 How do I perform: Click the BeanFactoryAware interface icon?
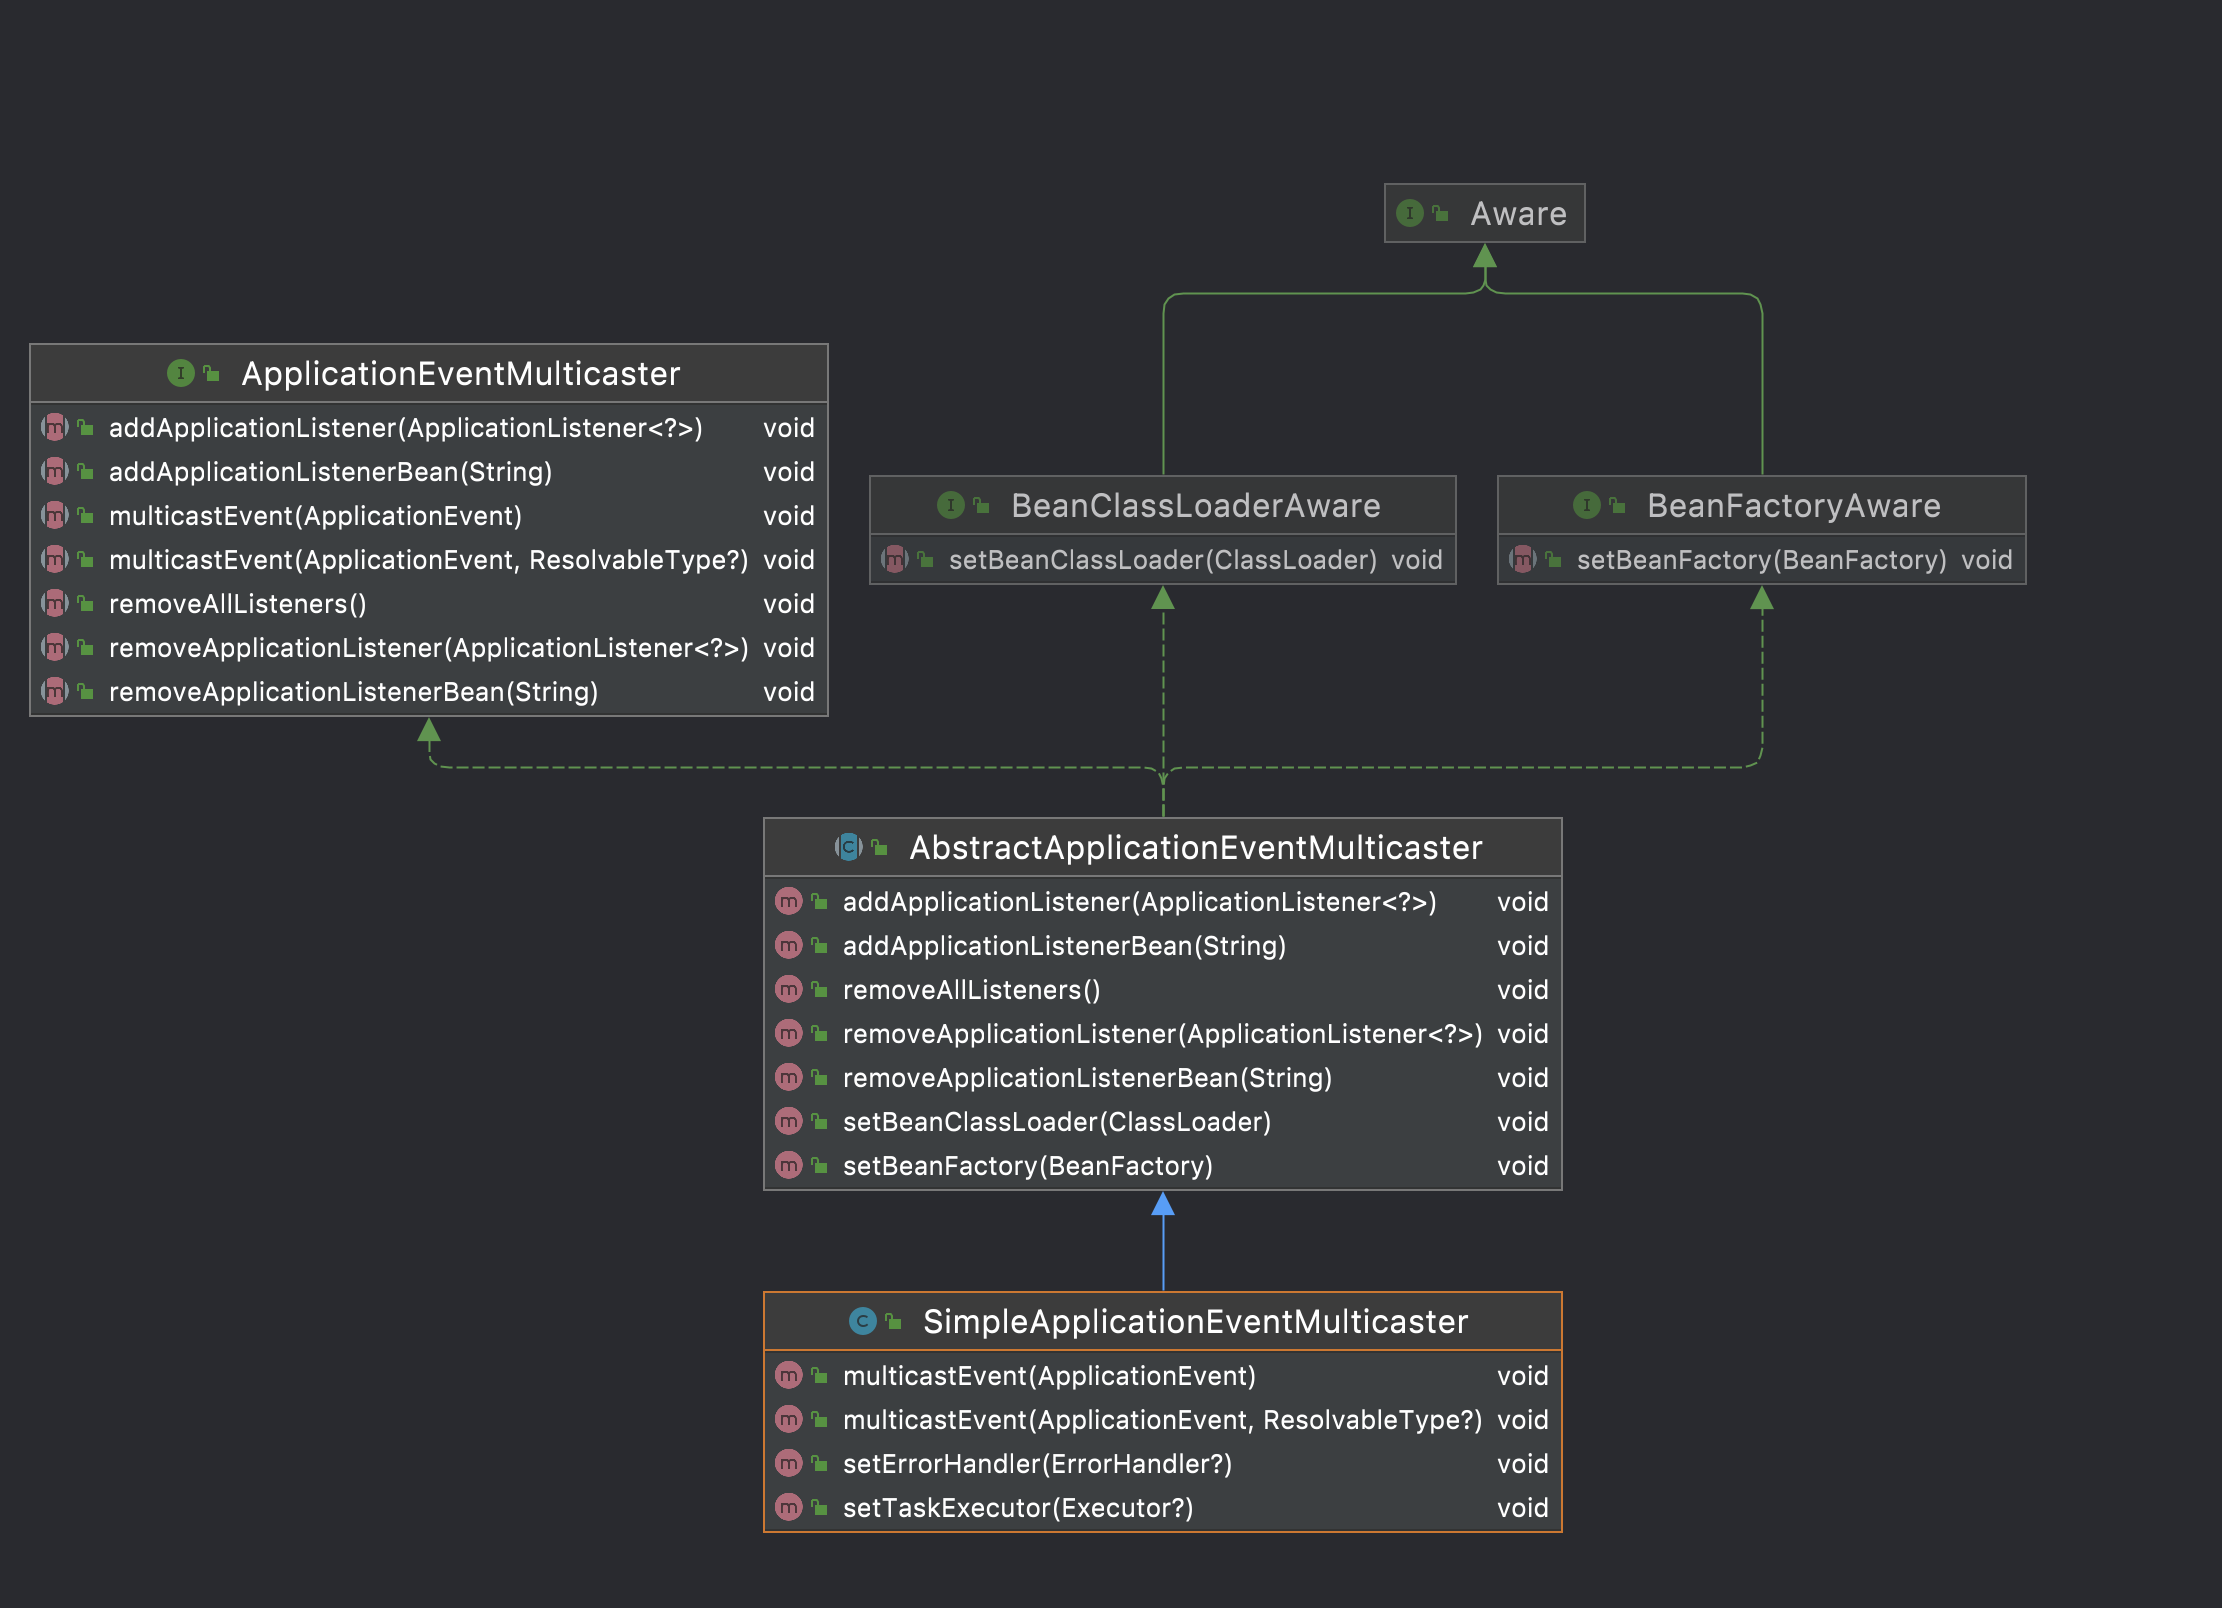click(1586, 506)
